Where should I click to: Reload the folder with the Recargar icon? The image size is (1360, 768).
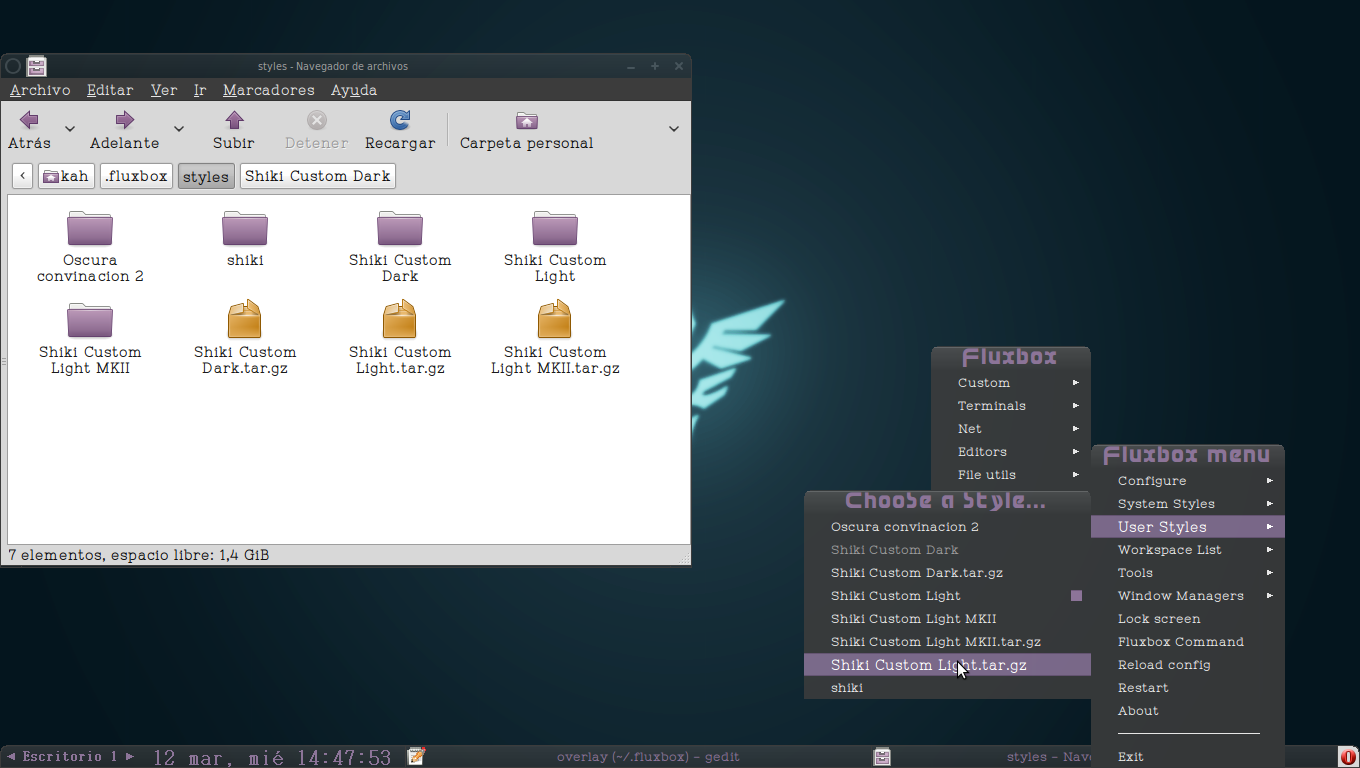point(400,121)
